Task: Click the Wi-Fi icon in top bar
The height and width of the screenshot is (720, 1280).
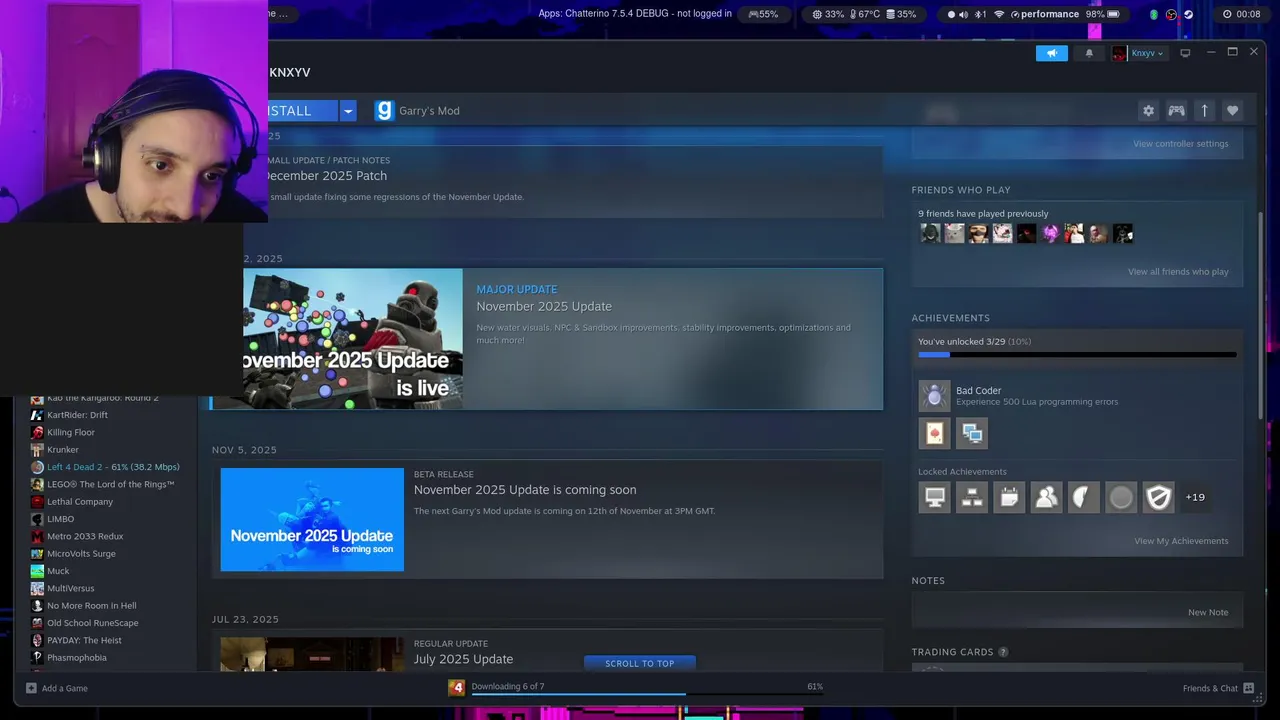Action: [x=998, y=14]
